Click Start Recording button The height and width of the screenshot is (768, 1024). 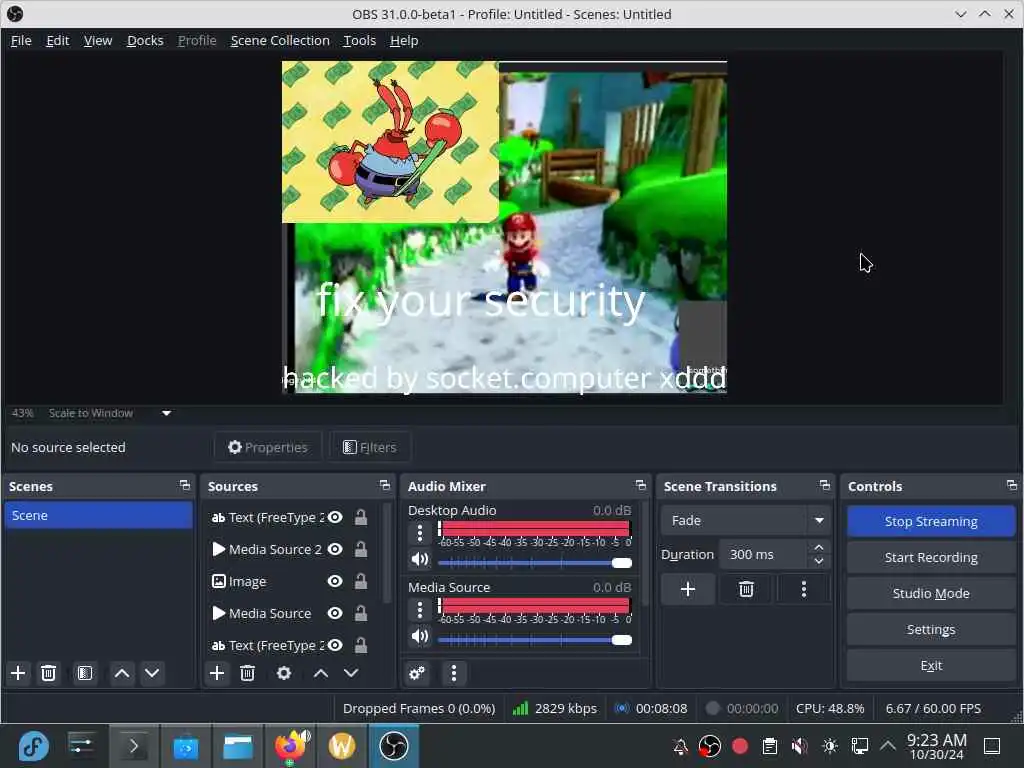click(x=931, y=557)
